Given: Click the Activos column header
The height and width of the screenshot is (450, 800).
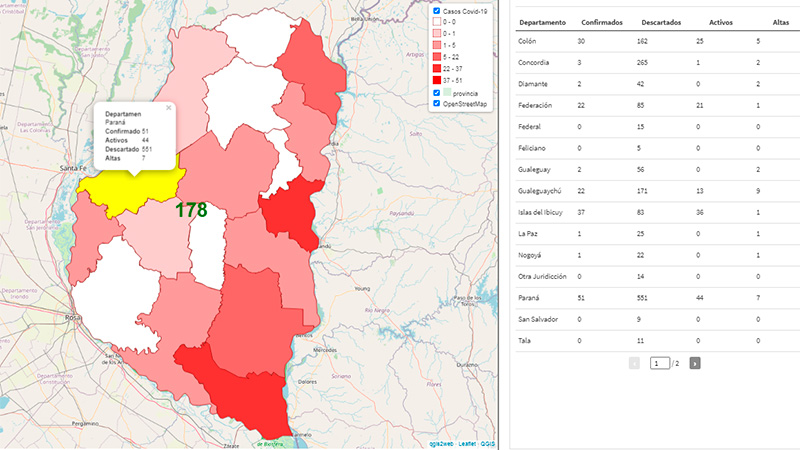Looking at the screenshot, I should (x=720, y=22).
